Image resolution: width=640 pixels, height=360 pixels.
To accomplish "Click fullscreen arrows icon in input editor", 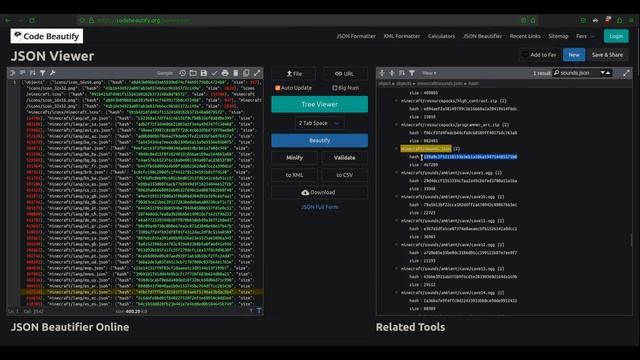I will [x=257, y=73].
